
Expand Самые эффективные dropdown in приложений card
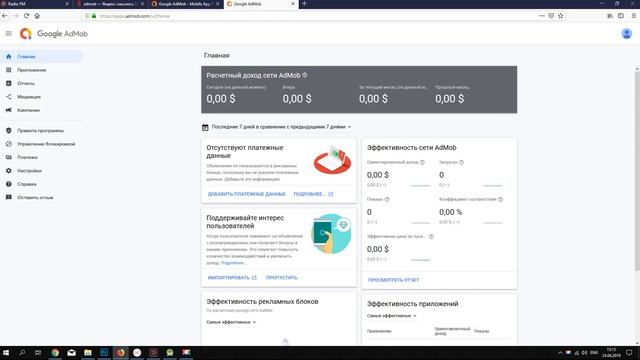point(391,316)
